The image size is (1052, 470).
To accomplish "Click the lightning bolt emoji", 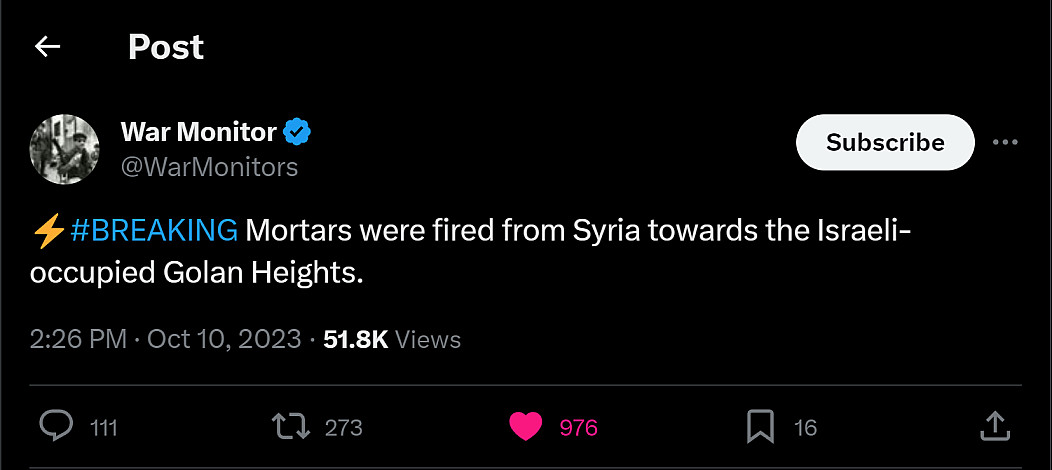I will click(48, 231).
